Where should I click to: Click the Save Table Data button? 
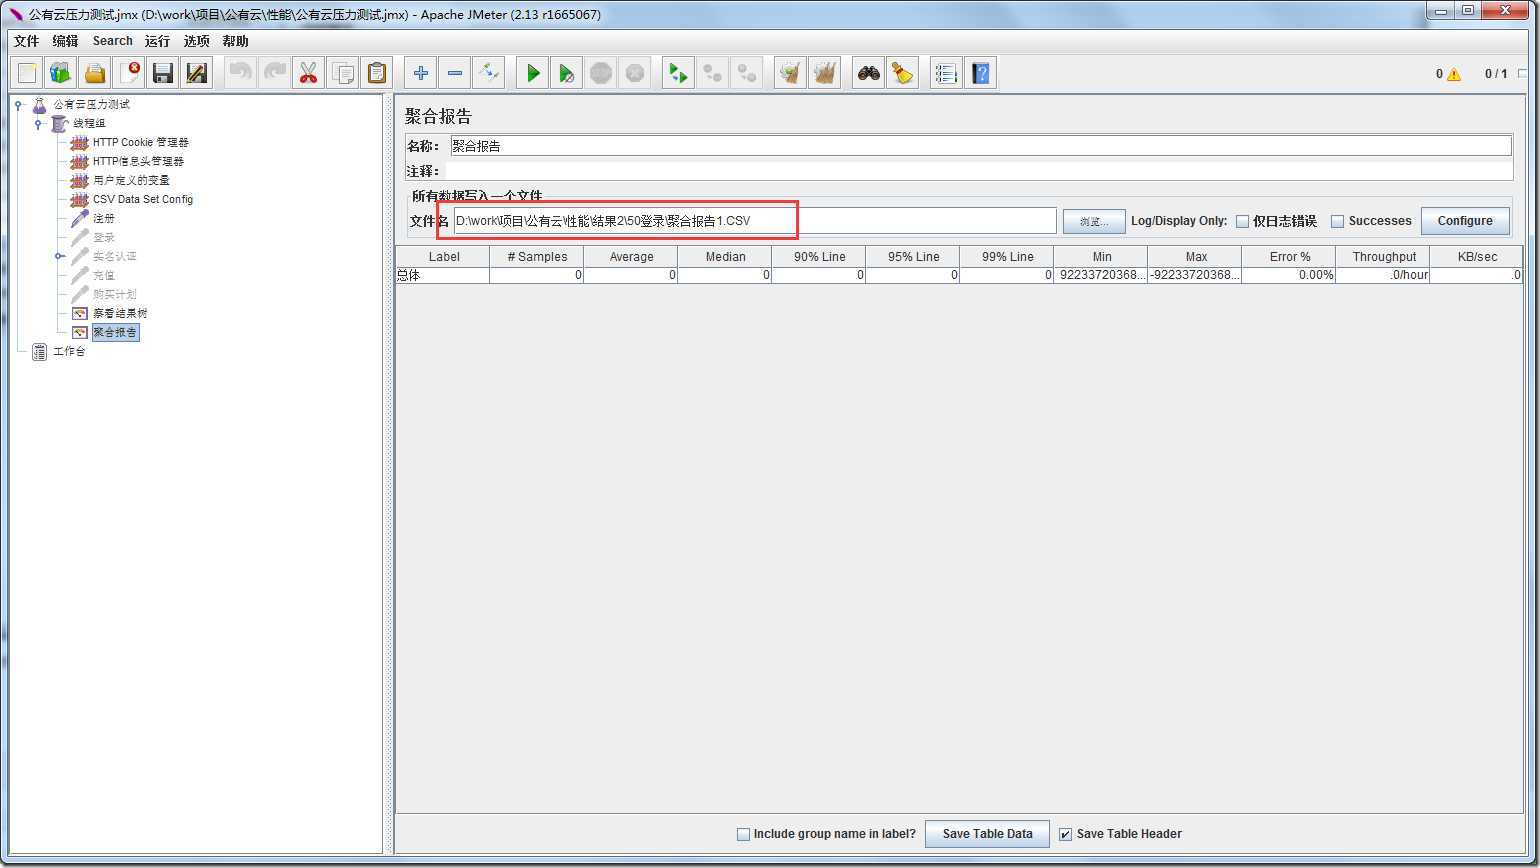click(987, 834)
